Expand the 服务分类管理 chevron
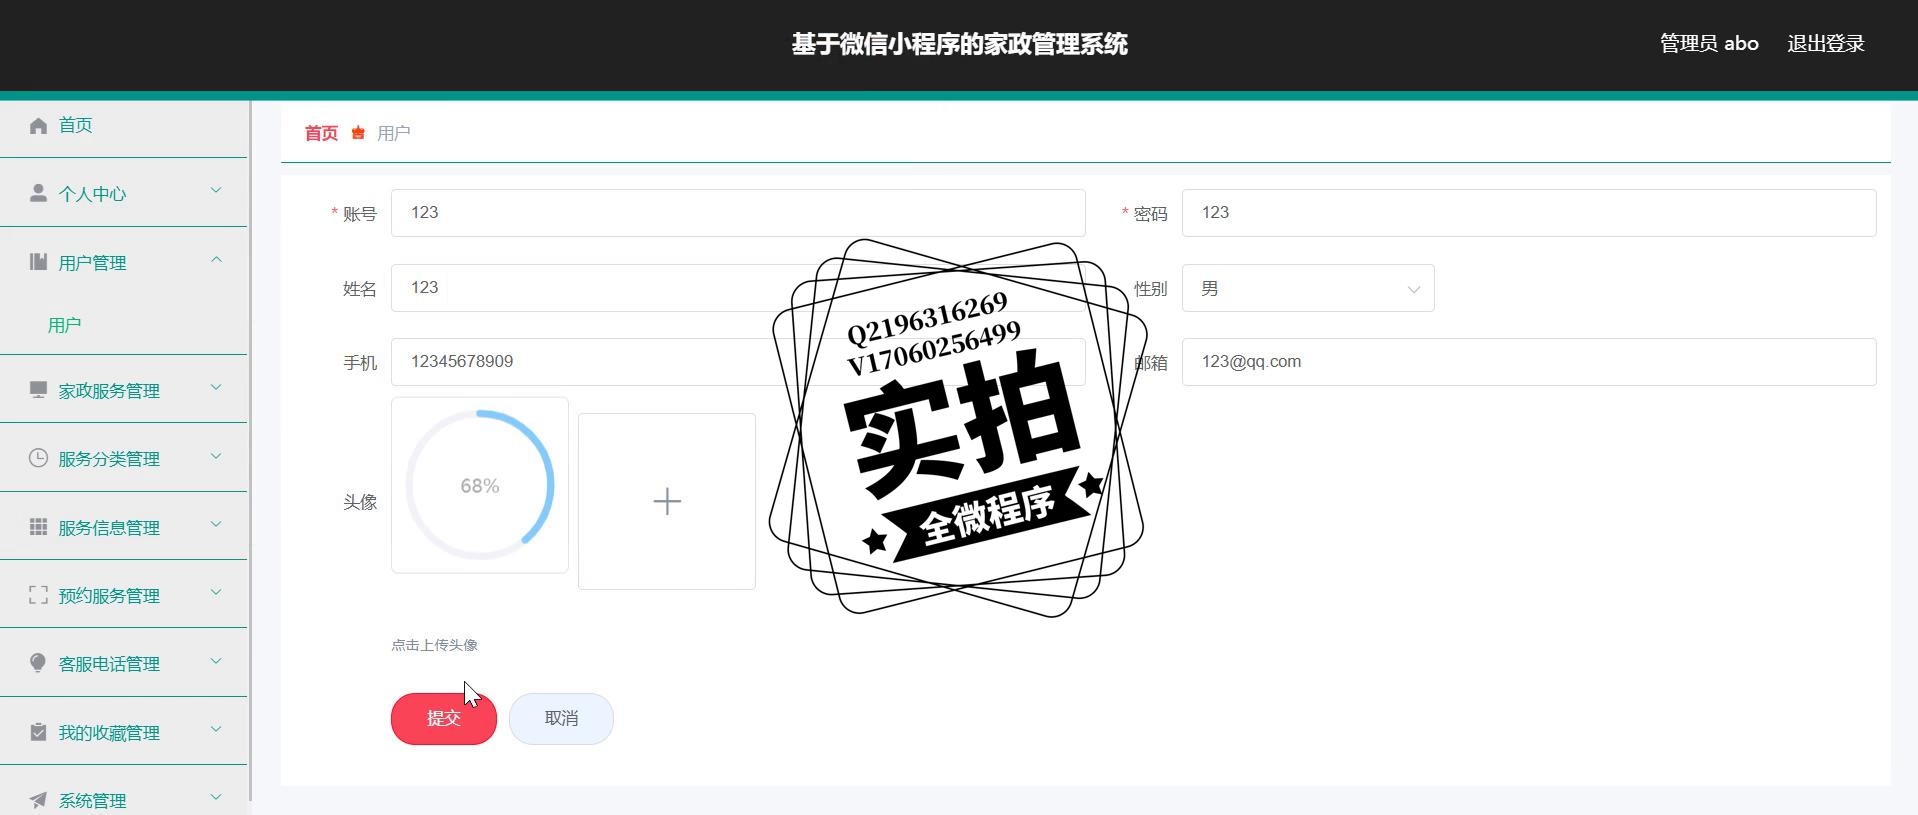 point(216,456)
